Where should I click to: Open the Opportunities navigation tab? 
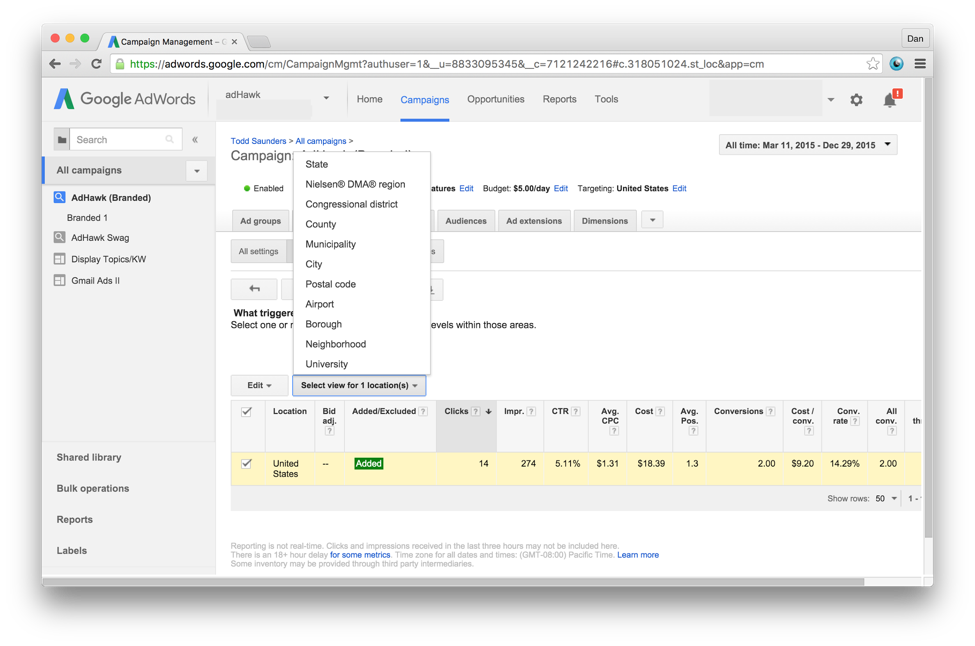tap(496, 99)
